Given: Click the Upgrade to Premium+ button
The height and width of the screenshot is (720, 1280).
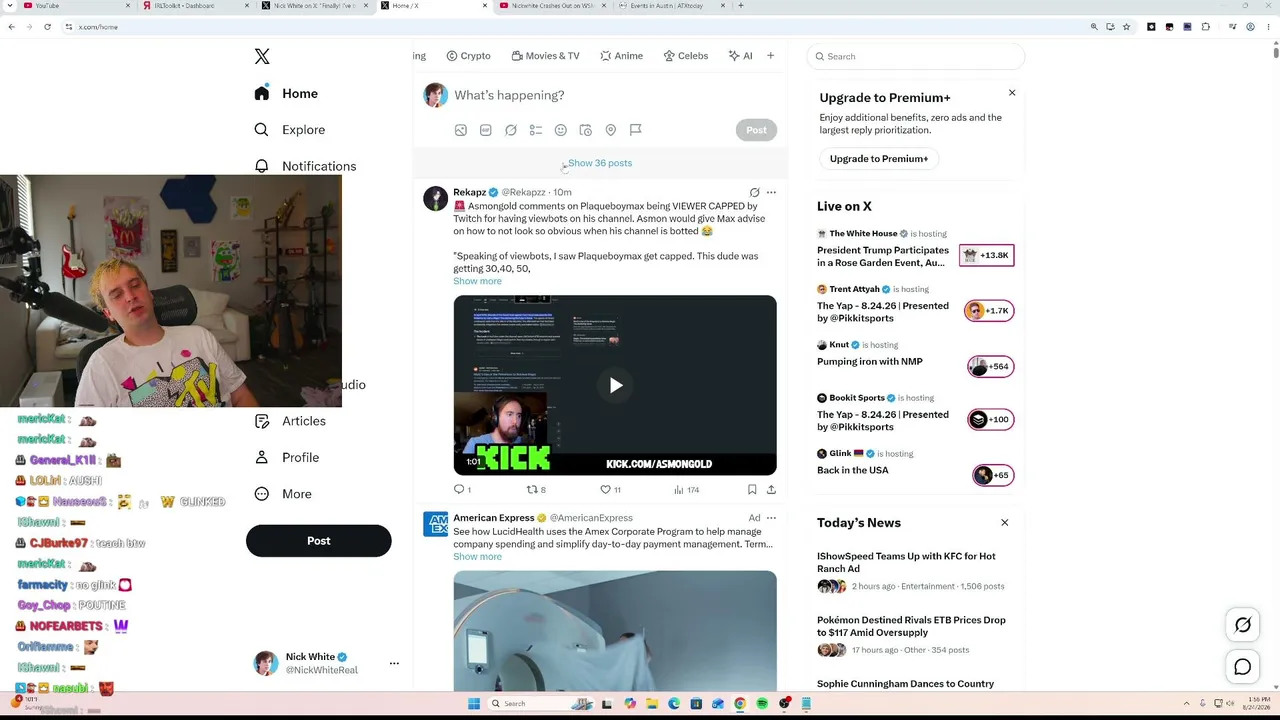Looking at the screenshot, I should [x=879, y=159].
